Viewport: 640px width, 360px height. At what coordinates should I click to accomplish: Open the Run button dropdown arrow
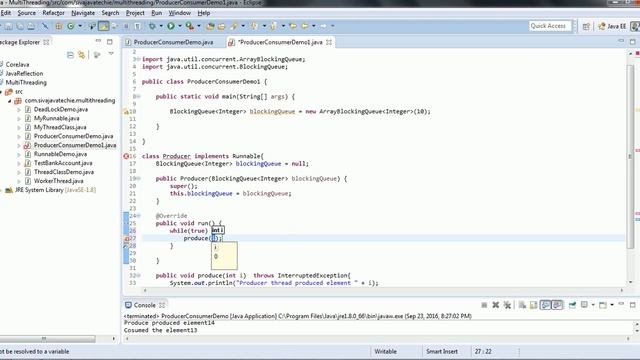tap(179, 26)
